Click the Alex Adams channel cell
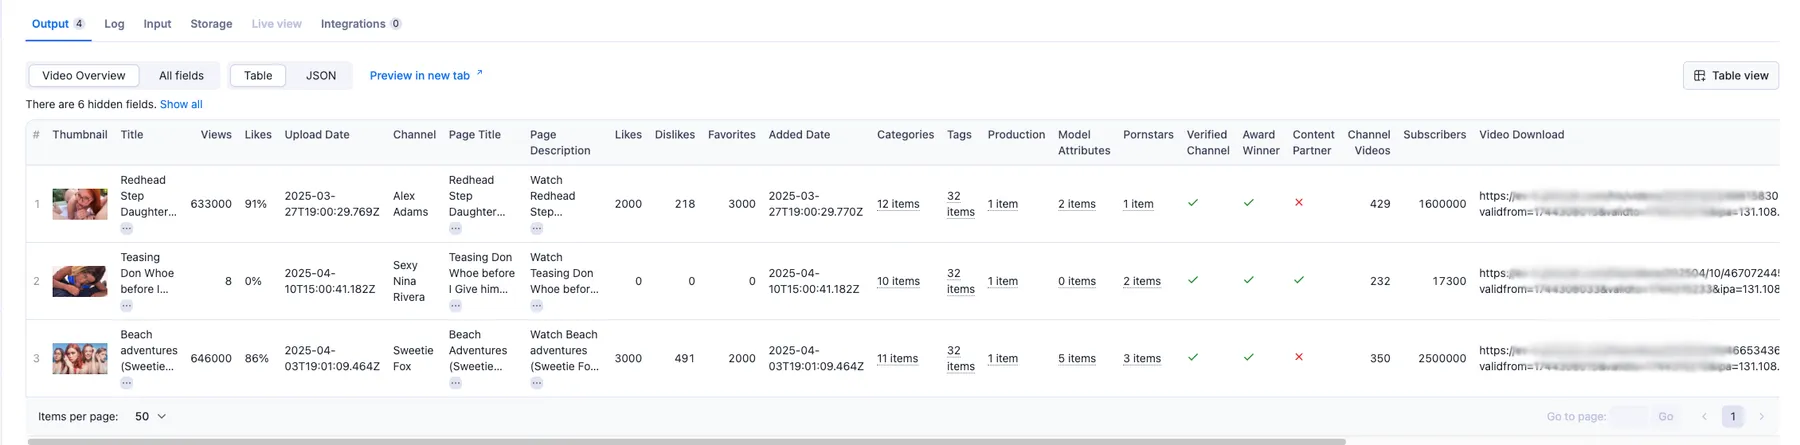1800x445 pixels. click(x=410, y=204)
